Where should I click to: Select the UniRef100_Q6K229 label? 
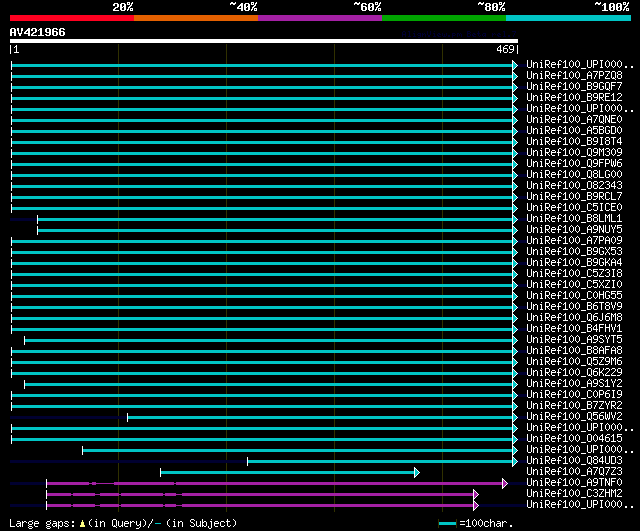[x=574, y=373]
